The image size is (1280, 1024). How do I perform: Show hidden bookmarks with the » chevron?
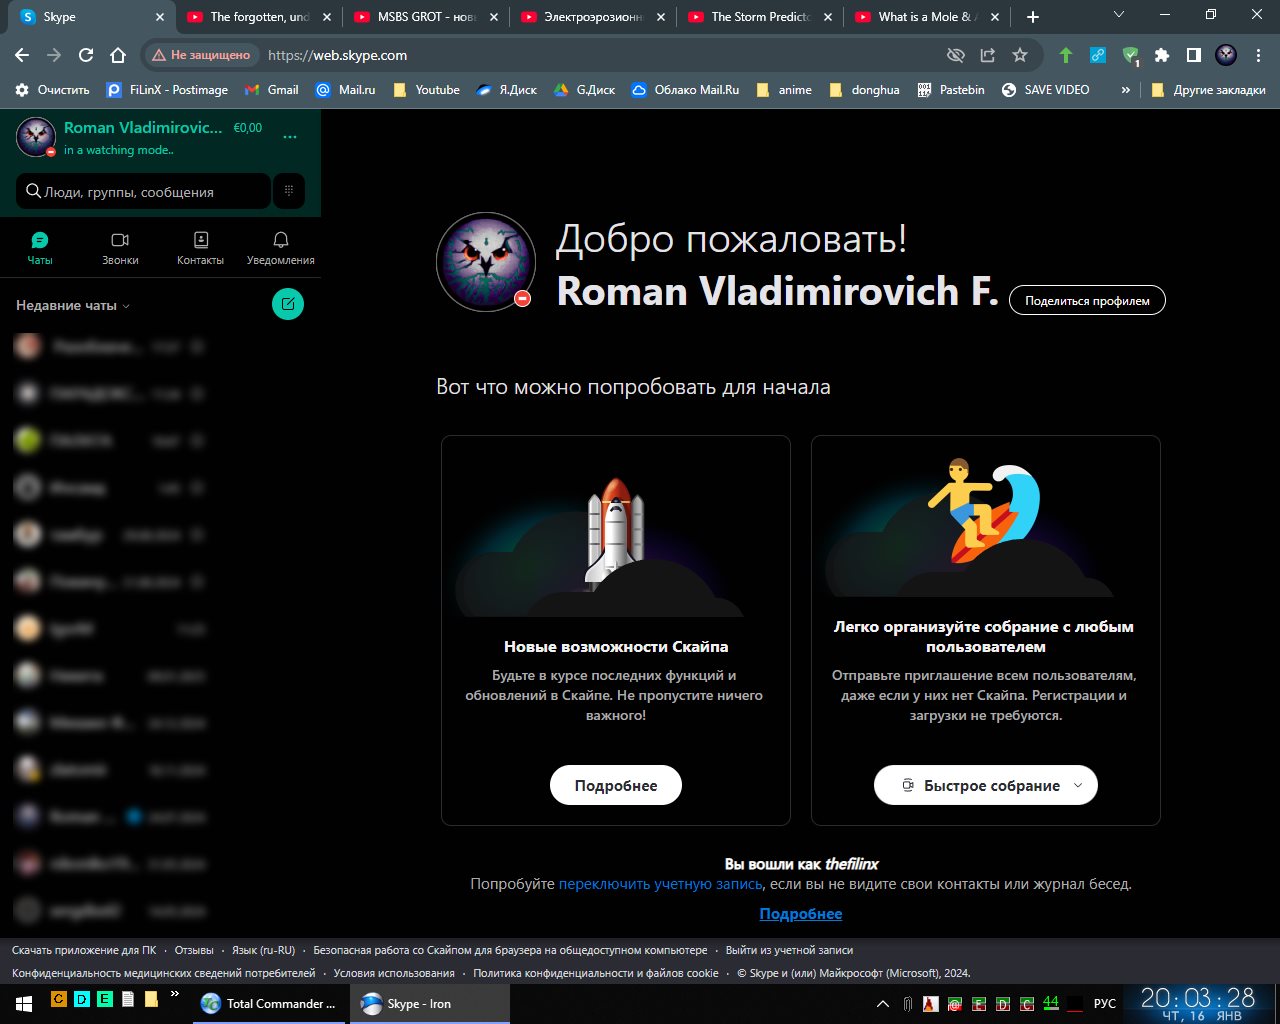1126,89
